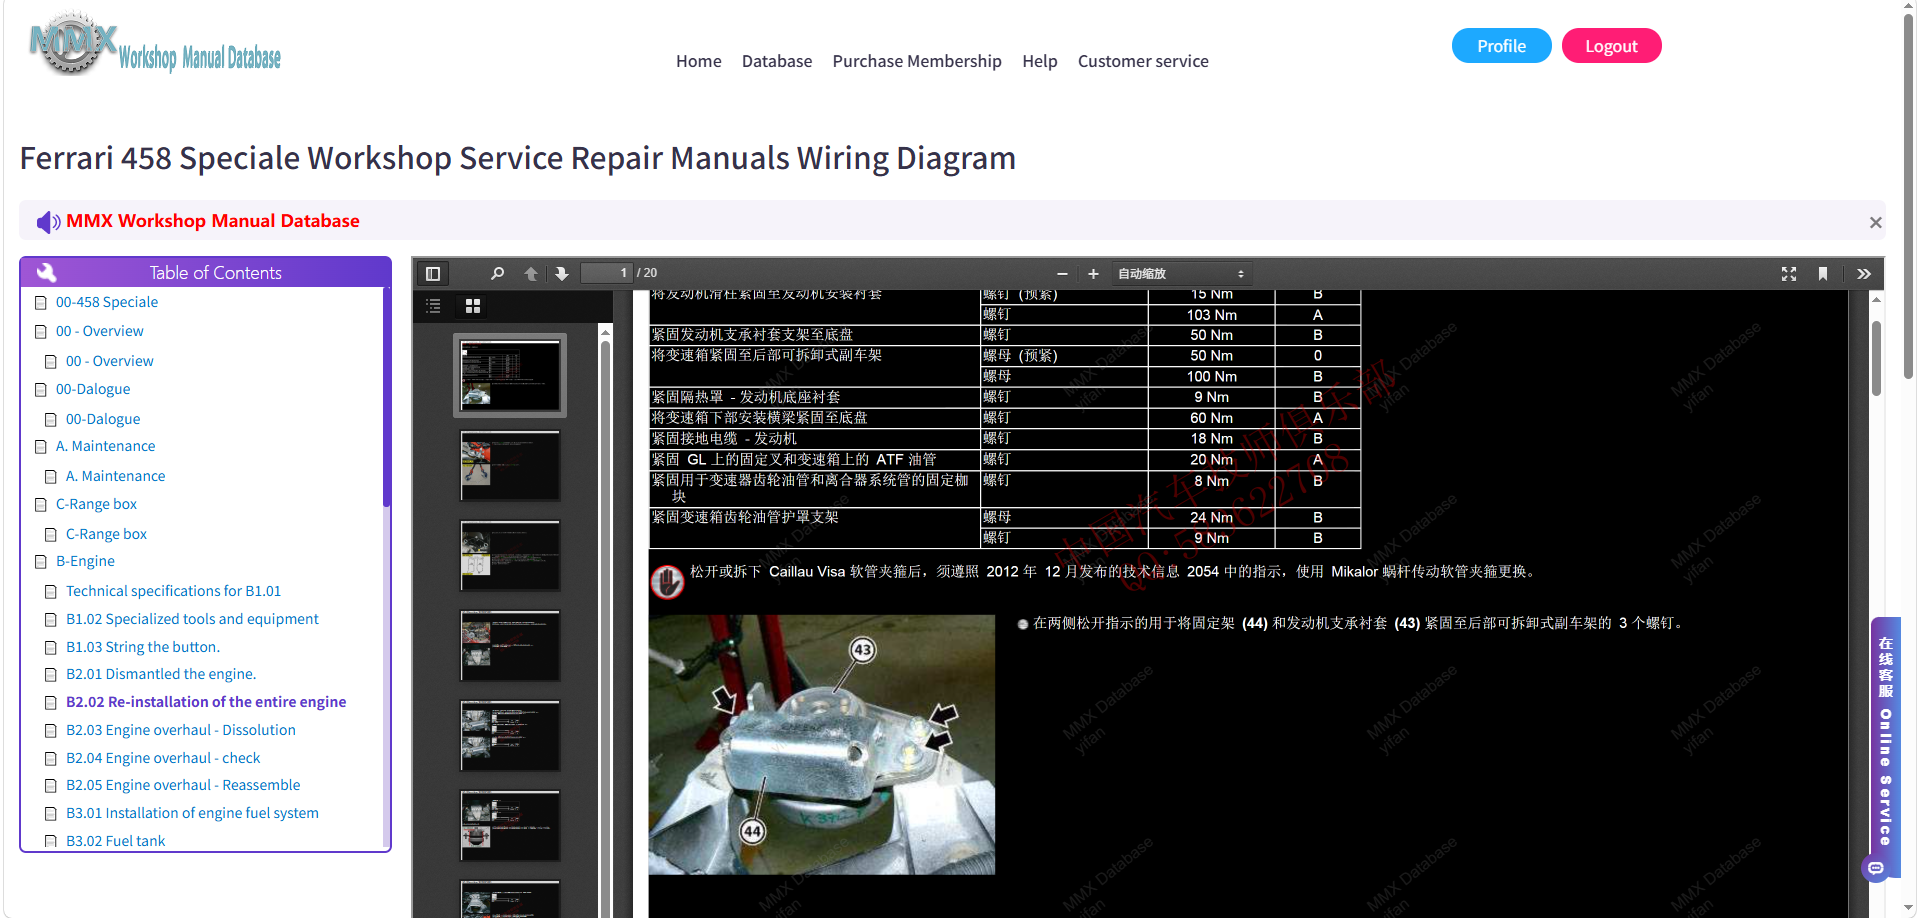Click the speaker announcement icon
The width and height of the screenshot is (1920, 918).
[48, 222]
